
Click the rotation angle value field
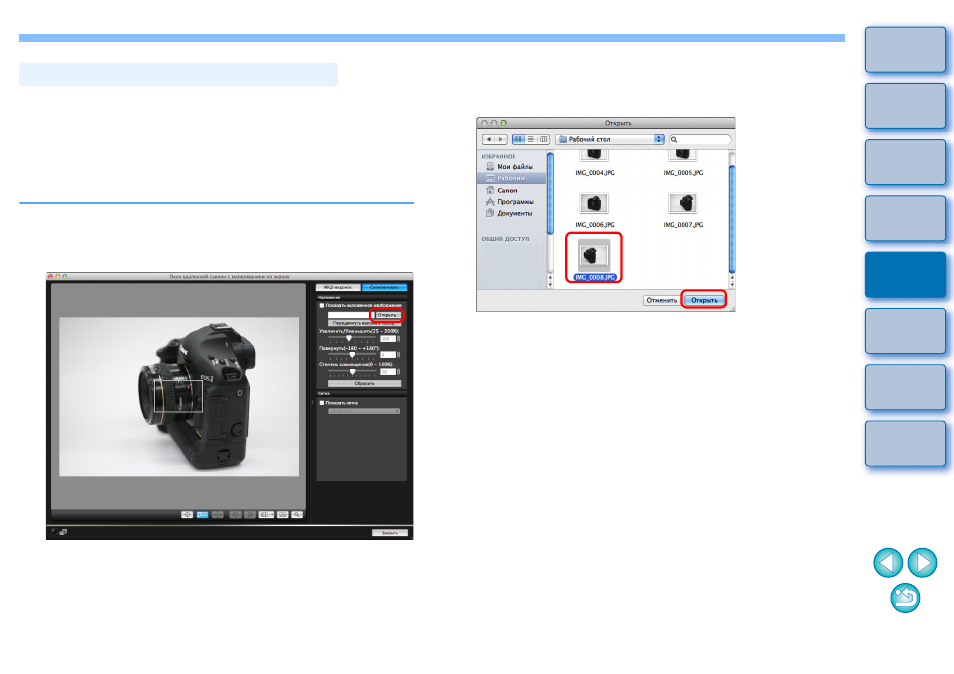(x=388, y=355)
